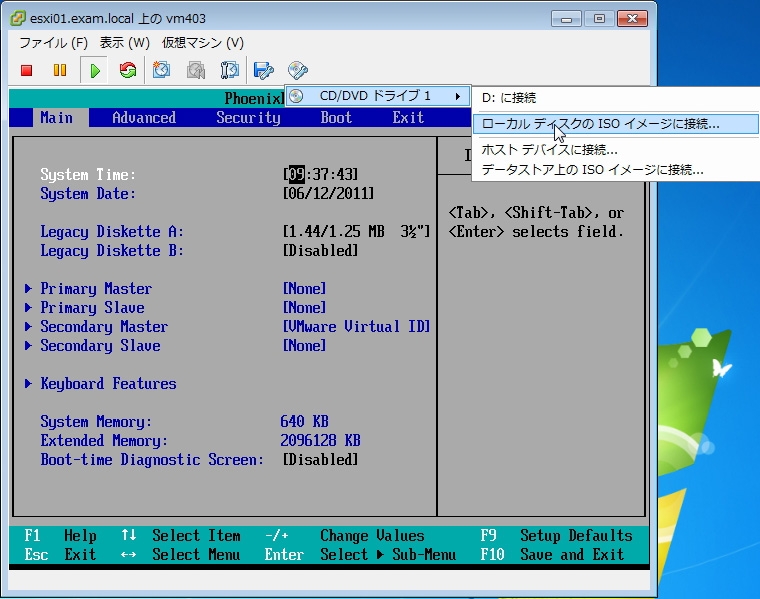The width and height of the screenshot is (760, 599).
Task: Expand the Primary Slave submenu arrow
Action: click(28, 308)
